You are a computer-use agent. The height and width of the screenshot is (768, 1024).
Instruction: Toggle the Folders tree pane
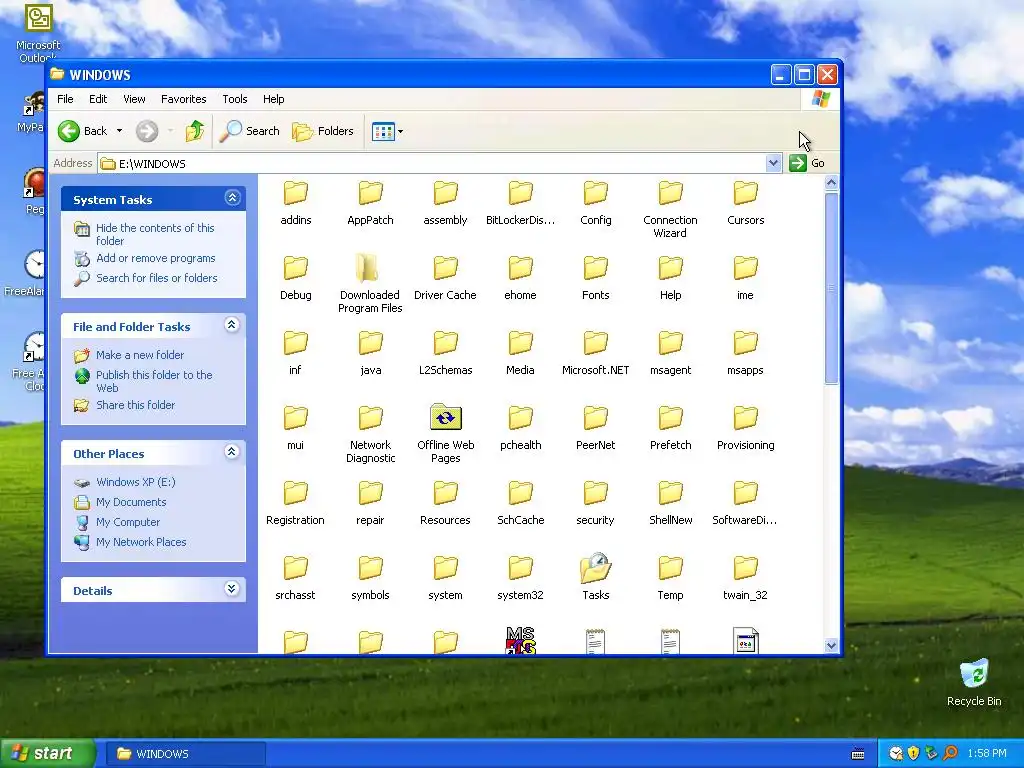tap(323, 131)
